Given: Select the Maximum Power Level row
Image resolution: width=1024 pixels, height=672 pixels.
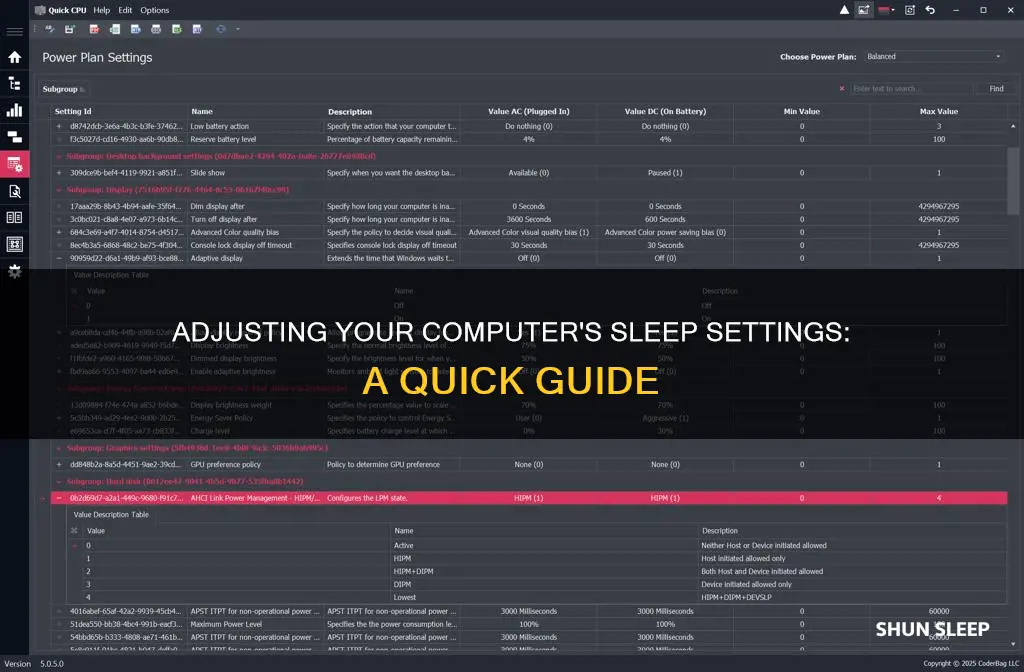Looking at the screenshot, I should click(529, 624).
